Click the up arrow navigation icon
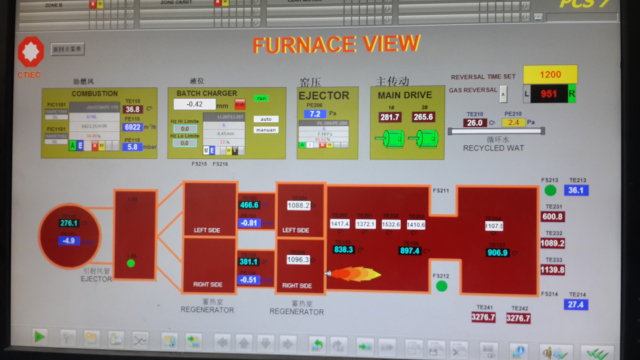Screen dimensions: 640x360 244,343
